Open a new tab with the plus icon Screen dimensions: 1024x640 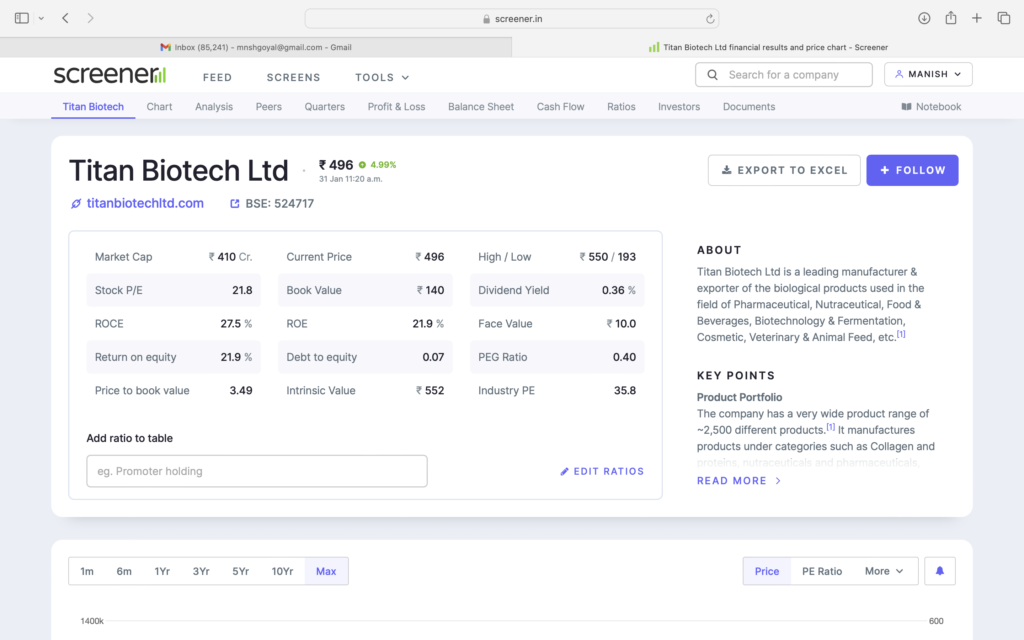pyautogui.click(x=976, y=18)
